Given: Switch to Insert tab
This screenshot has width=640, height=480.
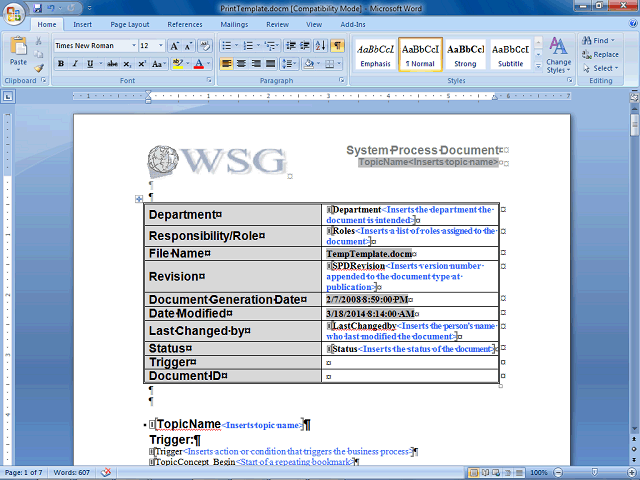Looking at the screenshot, I should pos(82,24).
